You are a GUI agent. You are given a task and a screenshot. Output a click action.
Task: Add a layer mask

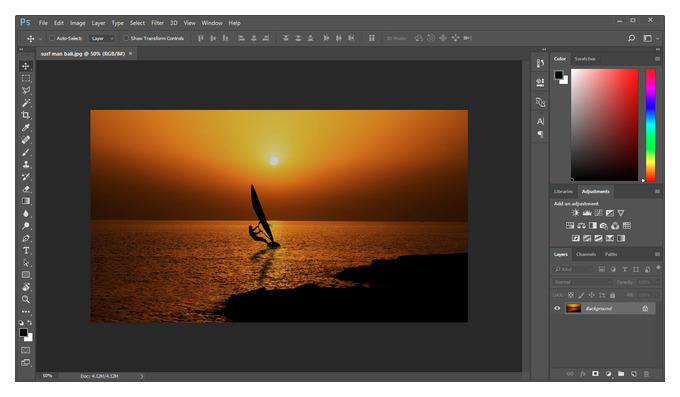(595, 374)
